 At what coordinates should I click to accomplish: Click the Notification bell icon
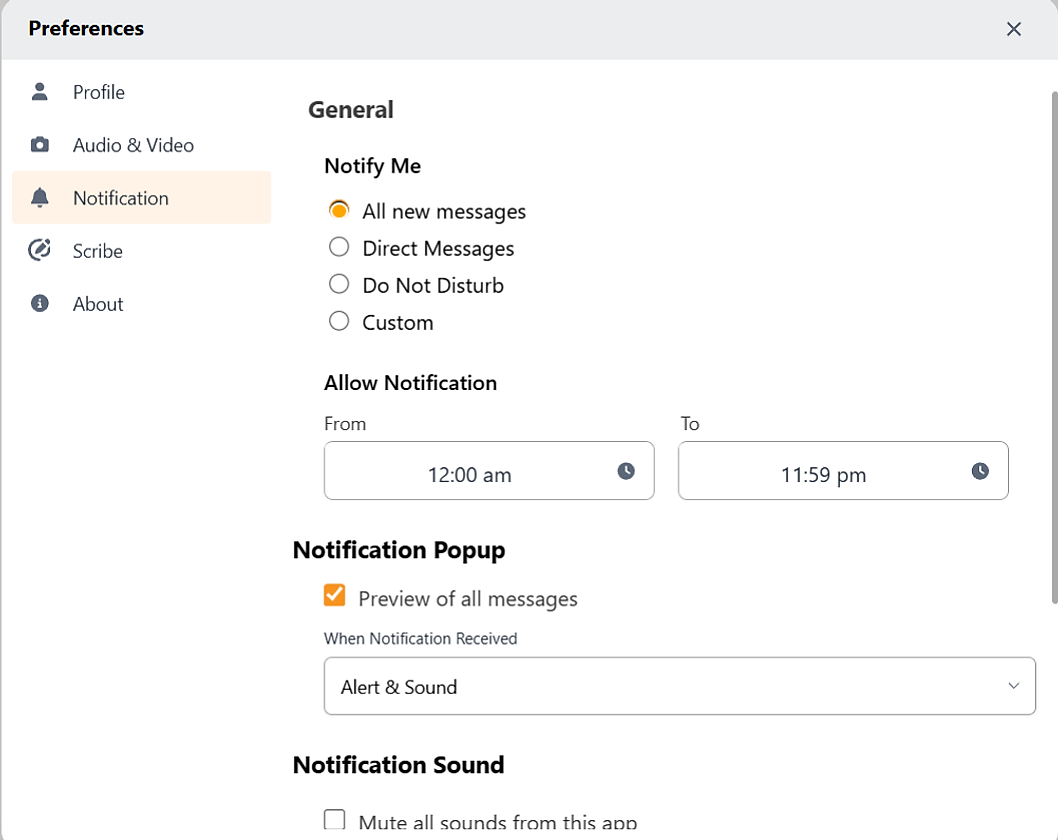click(x=40, y=198)
